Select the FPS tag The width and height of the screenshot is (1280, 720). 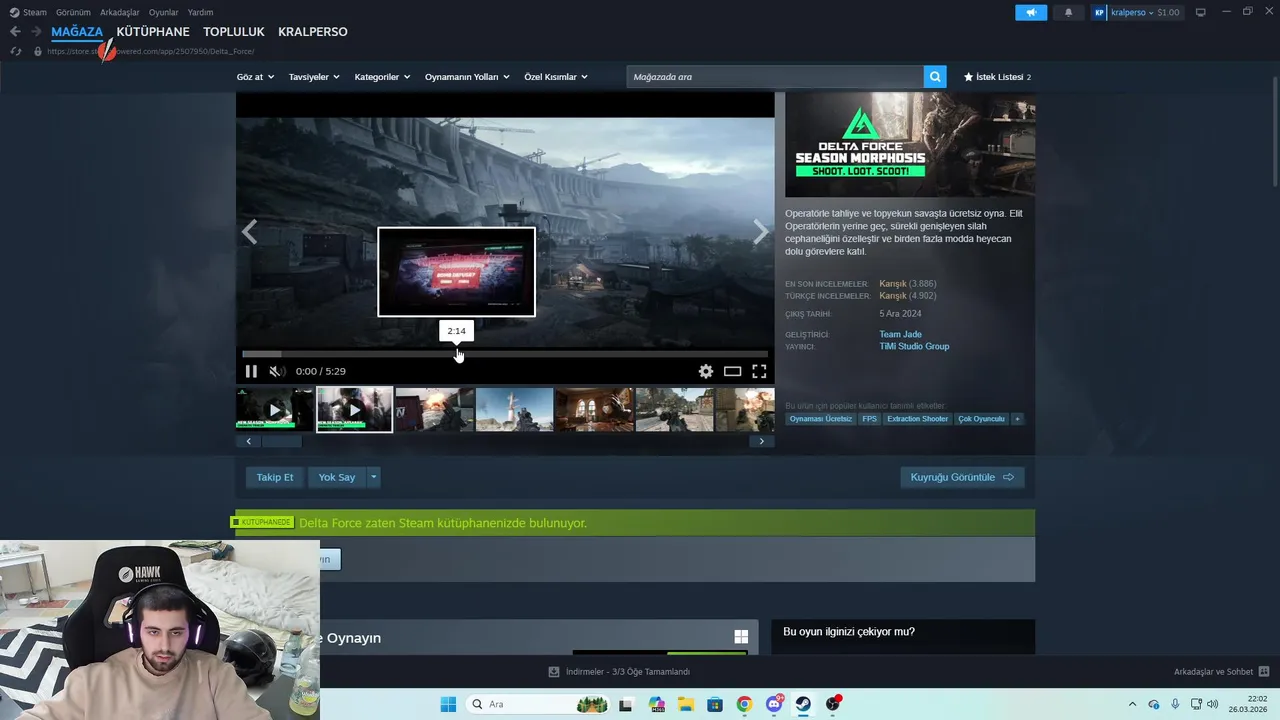click(869, 419)
